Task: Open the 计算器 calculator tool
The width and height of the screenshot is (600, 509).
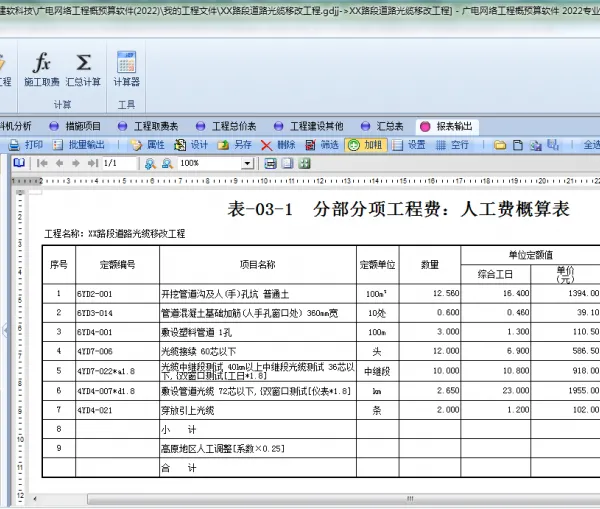Action: coord(127,69)
